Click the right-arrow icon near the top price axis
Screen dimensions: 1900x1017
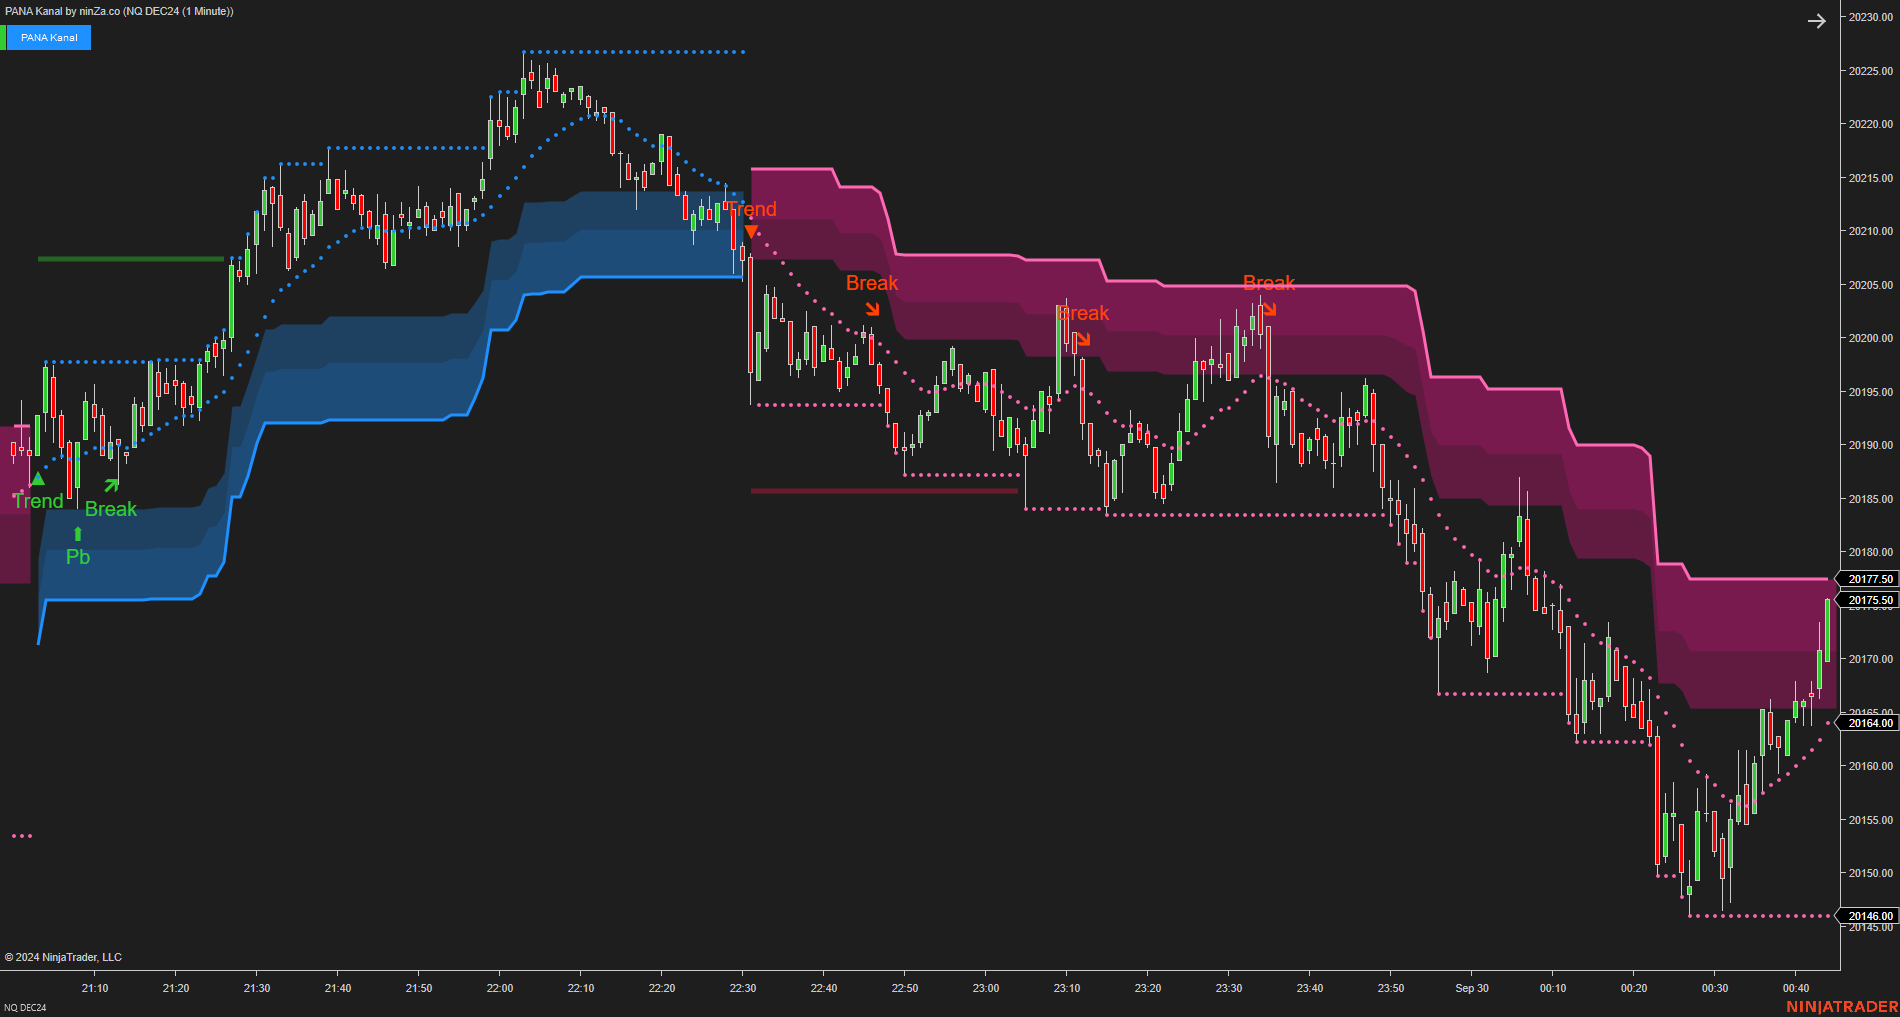1817,21
